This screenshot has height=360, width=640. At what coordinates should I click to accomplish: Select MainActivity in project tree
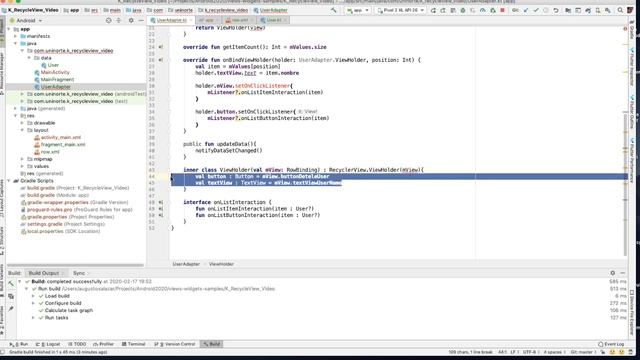55,72
